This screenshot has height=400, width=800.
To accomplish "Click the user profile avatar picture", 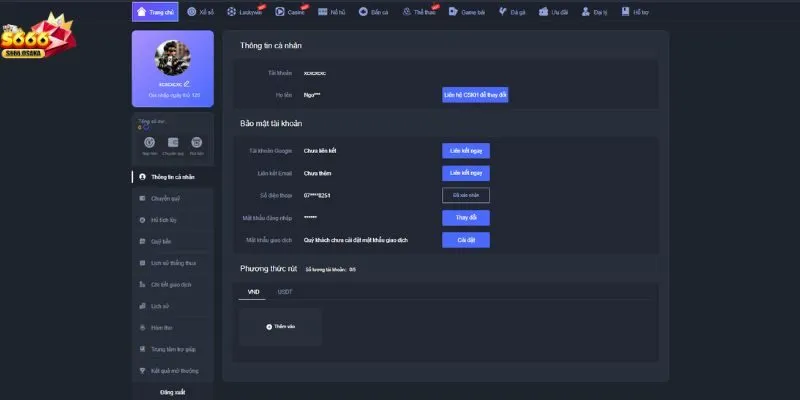I will 172,56.
